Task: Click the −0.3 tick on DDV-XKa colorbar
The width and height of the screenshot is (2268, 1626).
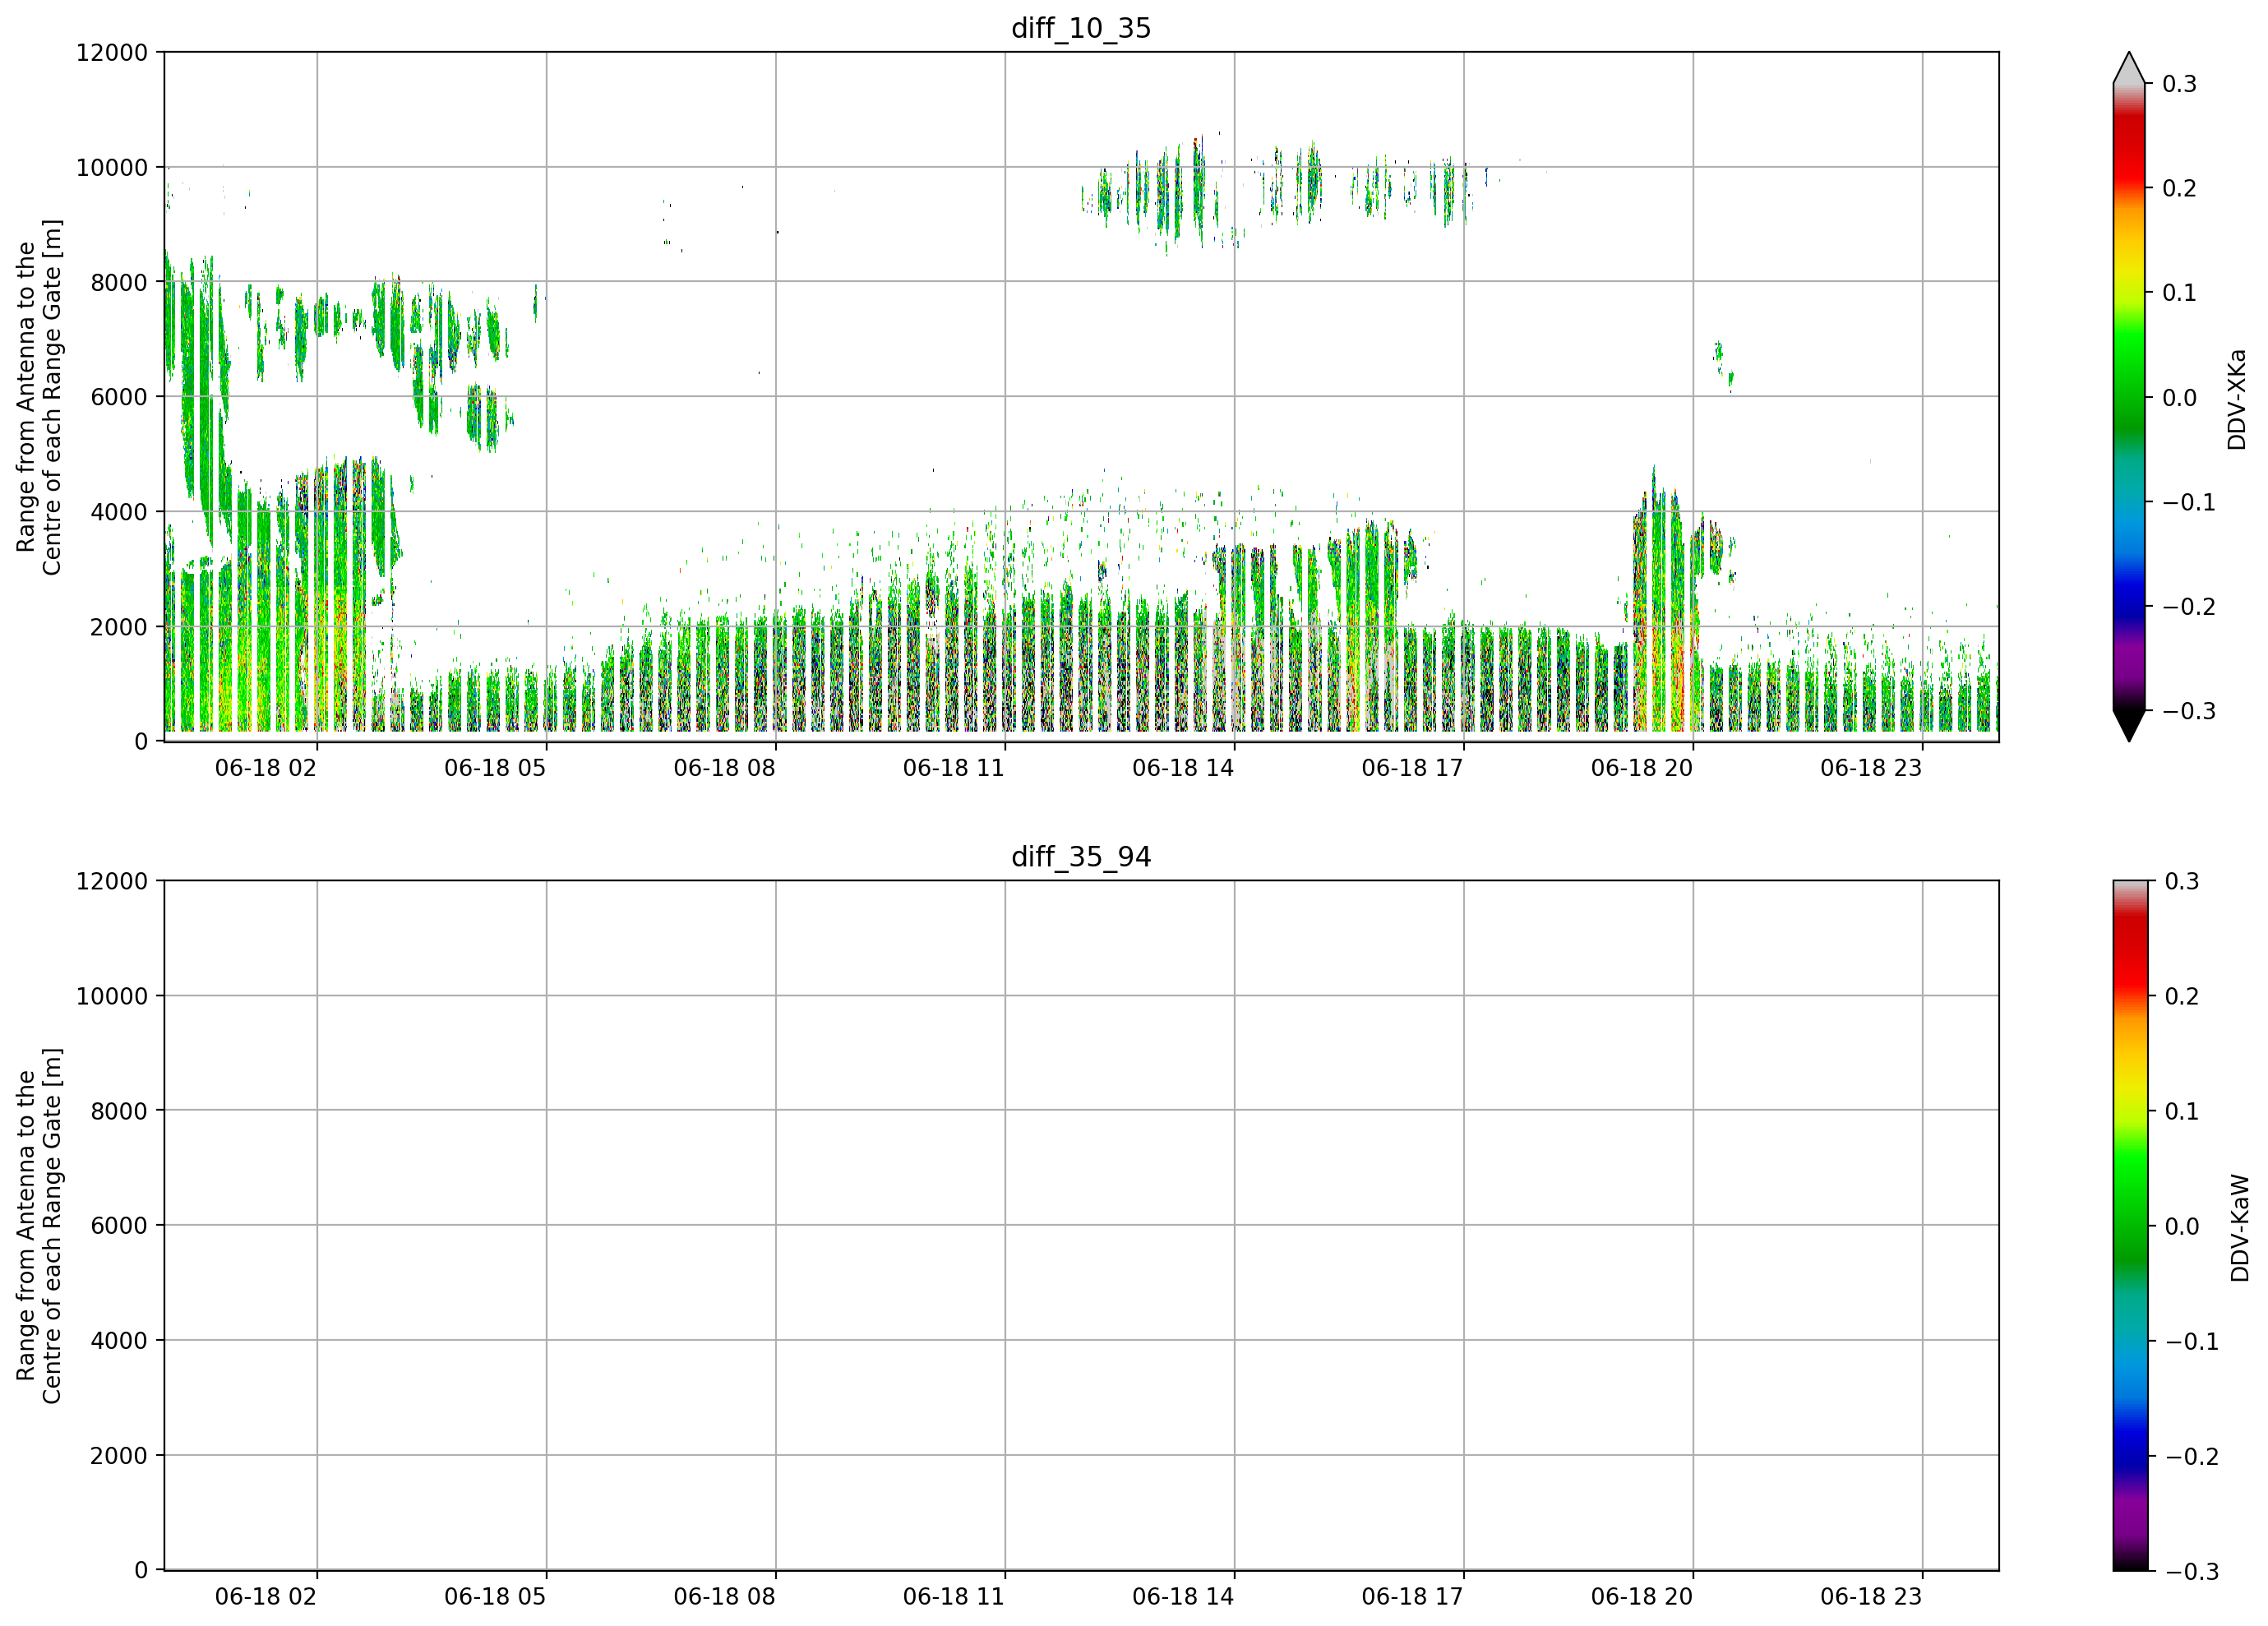Action: point(2189,711)
